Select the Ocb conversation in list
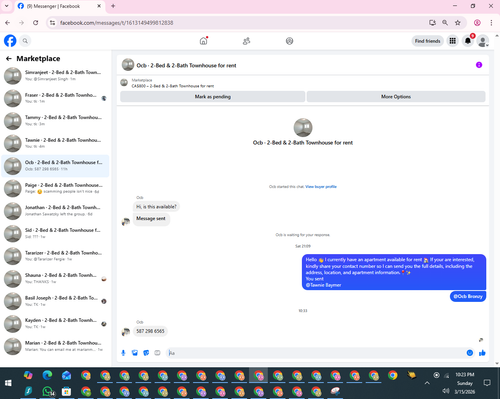Image resolution: width=500 pixels, height=399 pixels. click(x=55, y=166)
